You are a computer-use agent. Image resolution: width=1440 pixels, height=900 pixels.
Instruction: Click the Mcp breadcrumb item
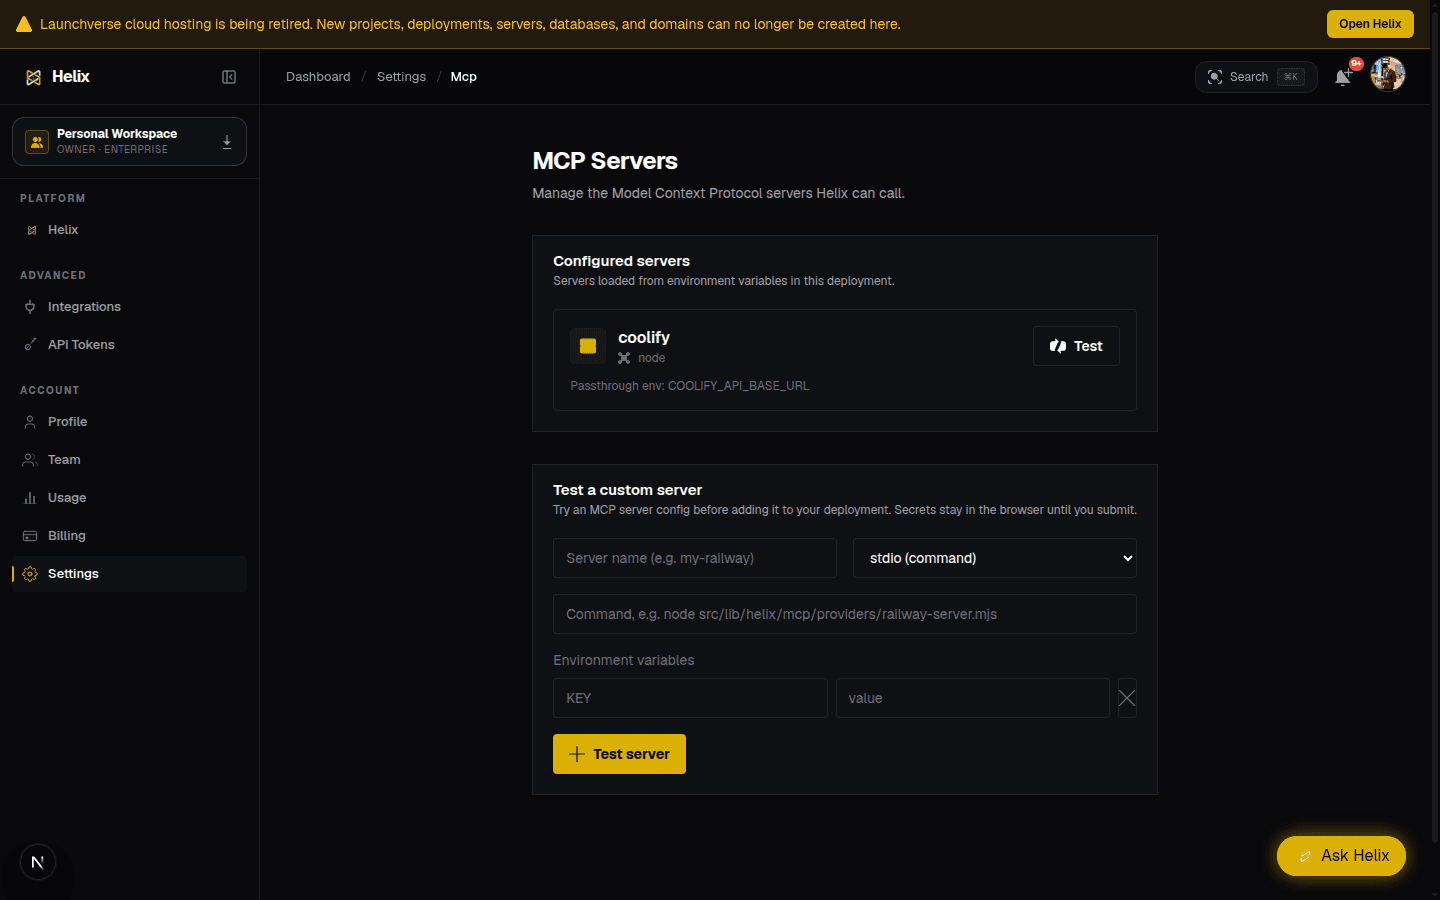click(463, 77)
